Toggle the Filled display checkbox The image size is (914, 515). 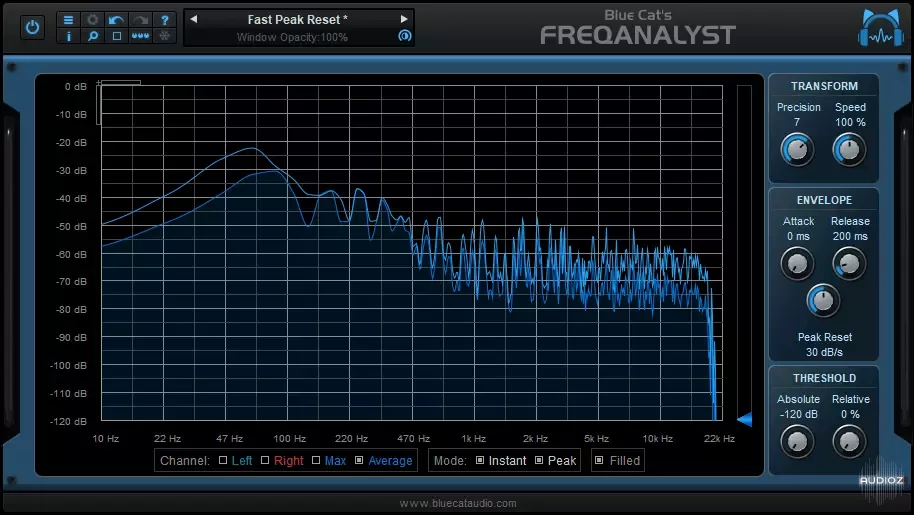599,460
